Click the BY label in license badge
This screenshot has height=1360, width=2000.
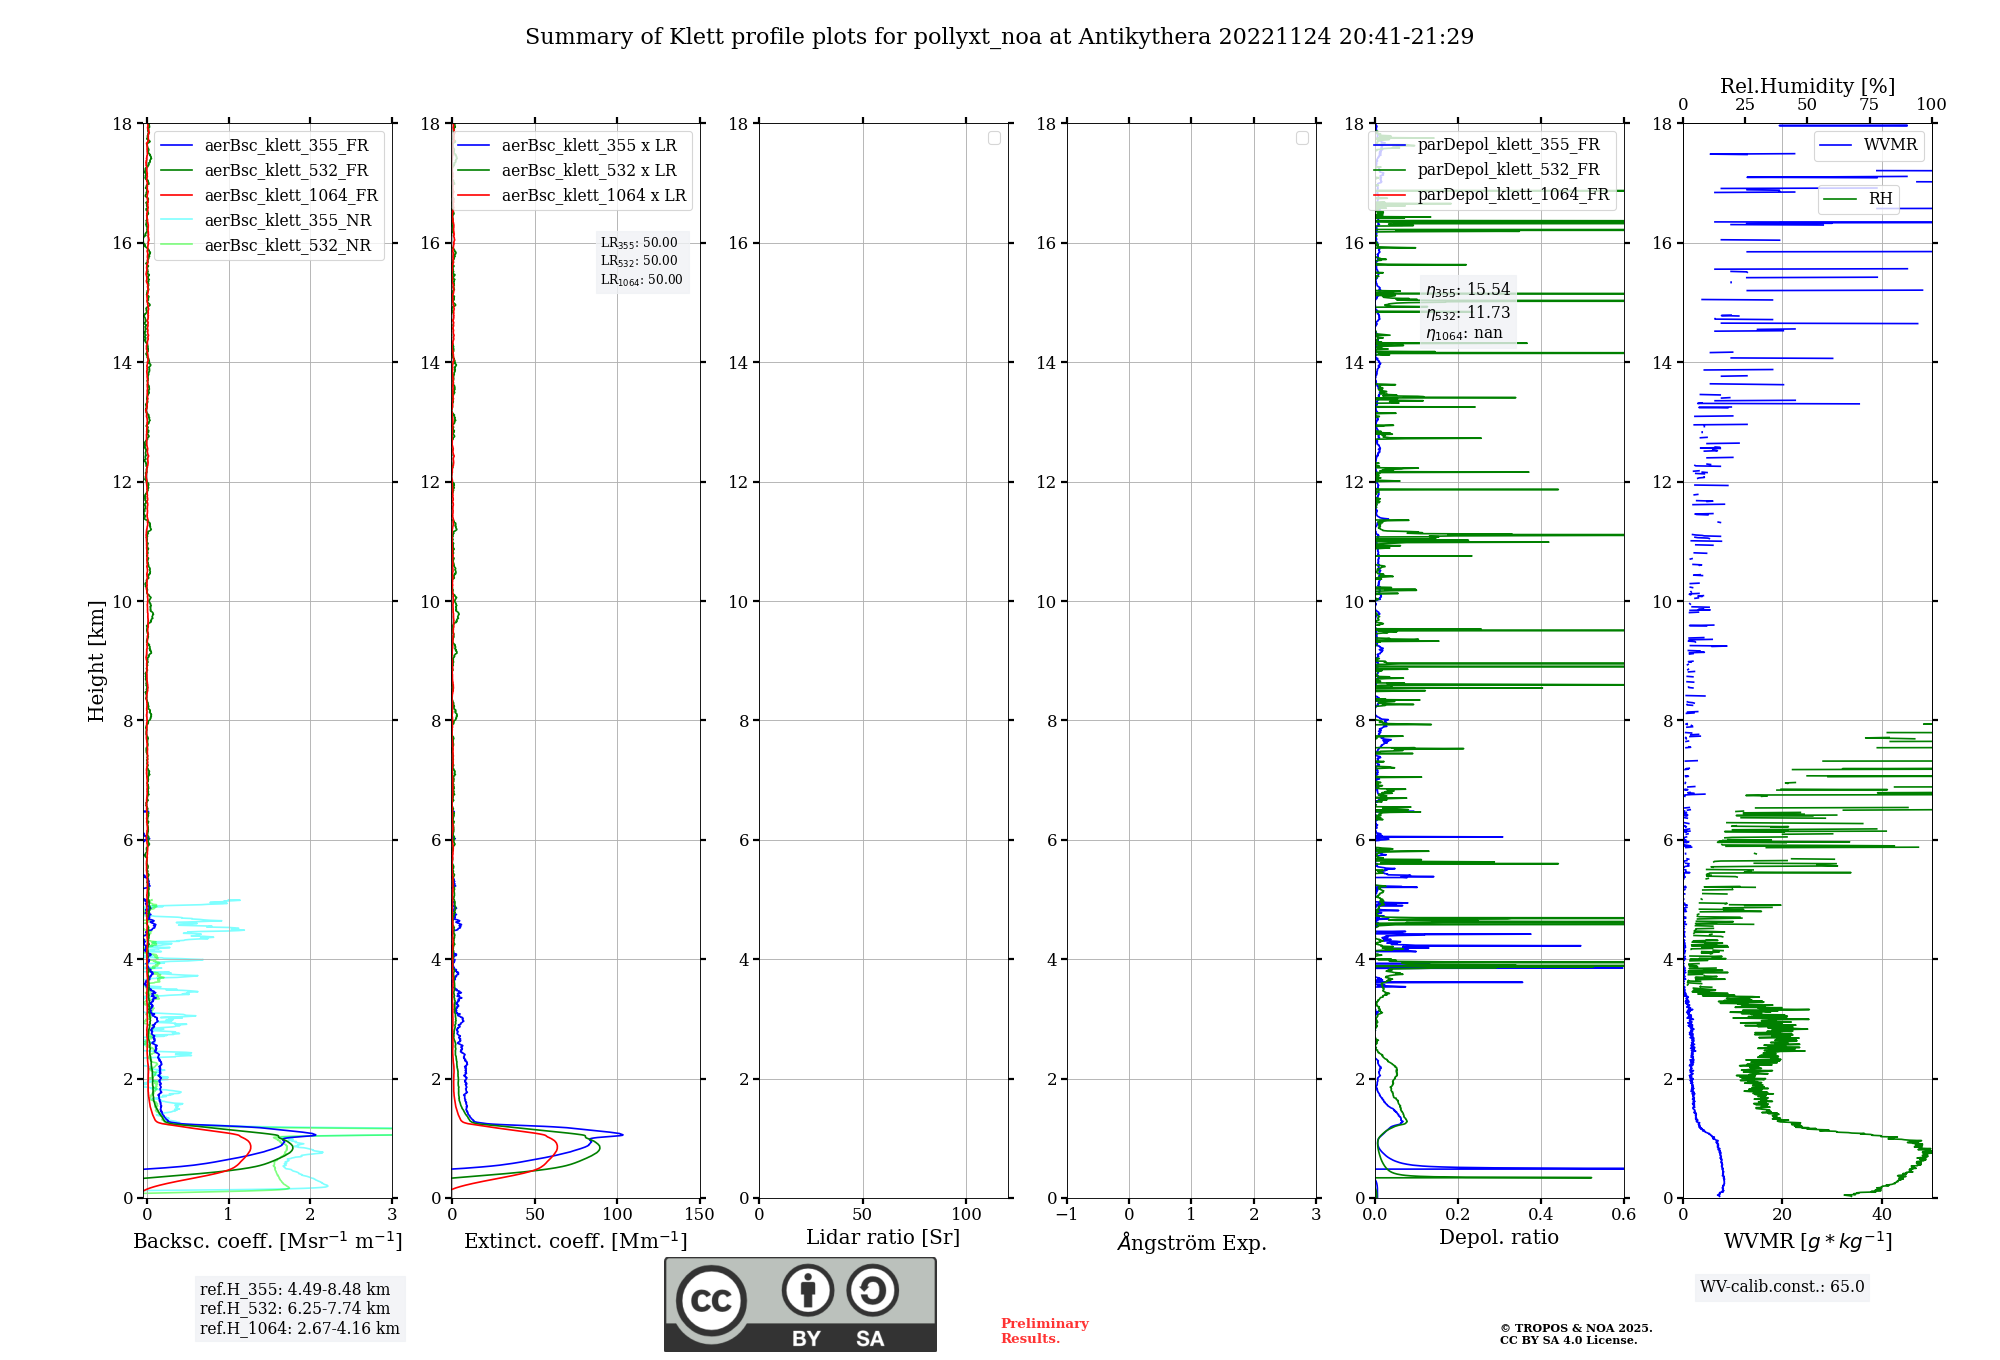[x=806, y=1339]
